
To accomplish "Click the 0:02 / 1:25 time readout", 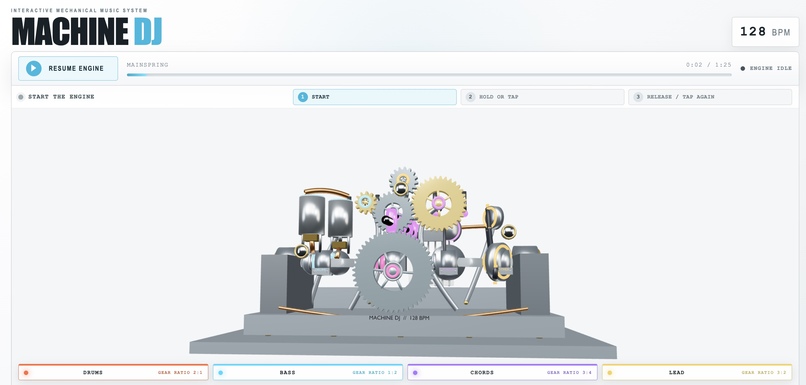I will point(708,65).
